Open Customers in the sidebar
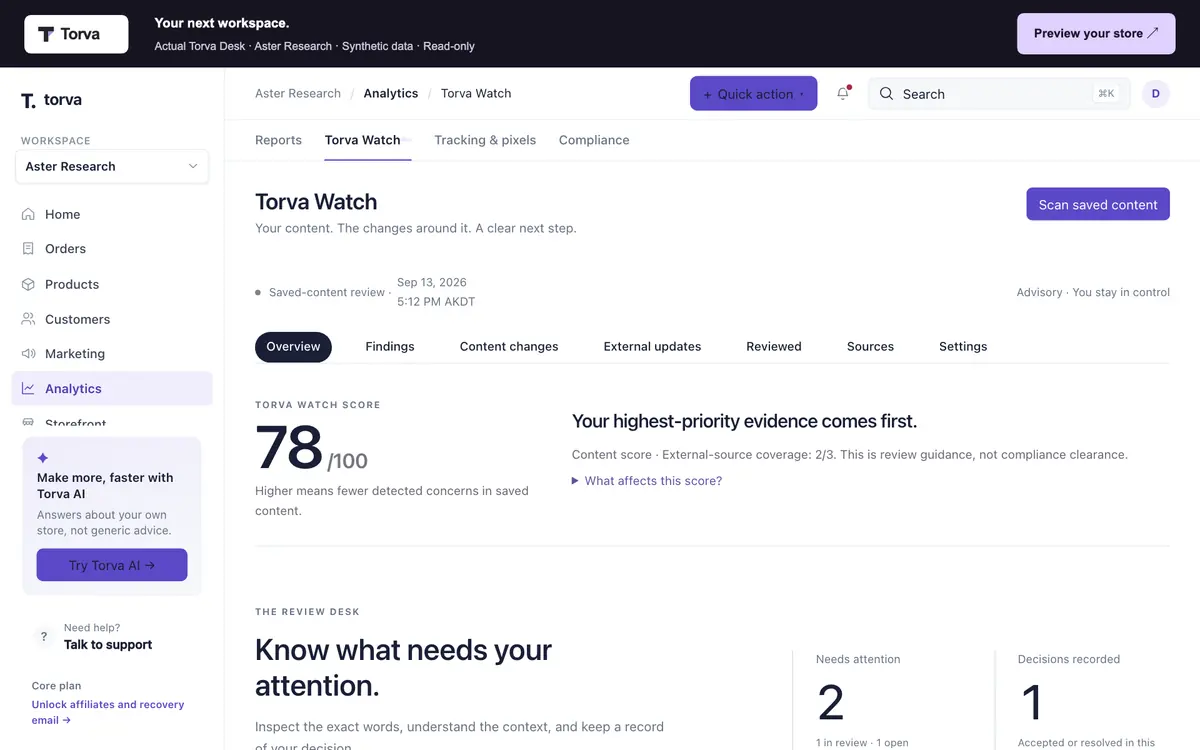The image size is (1200, 750). point(112,319)
